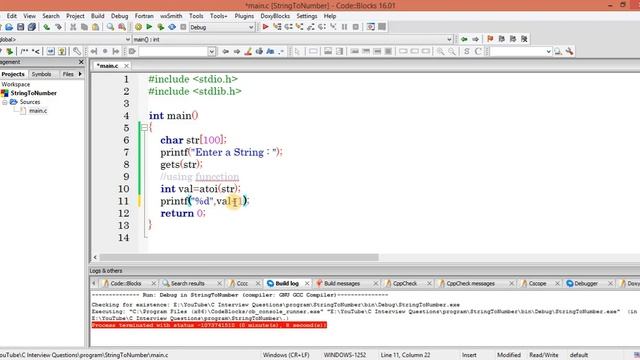Image resolution: width=640 pixels, height=360 pixels.
Task: Click the 'Line 11, Column 22' status text
Action: coord(405,355)
